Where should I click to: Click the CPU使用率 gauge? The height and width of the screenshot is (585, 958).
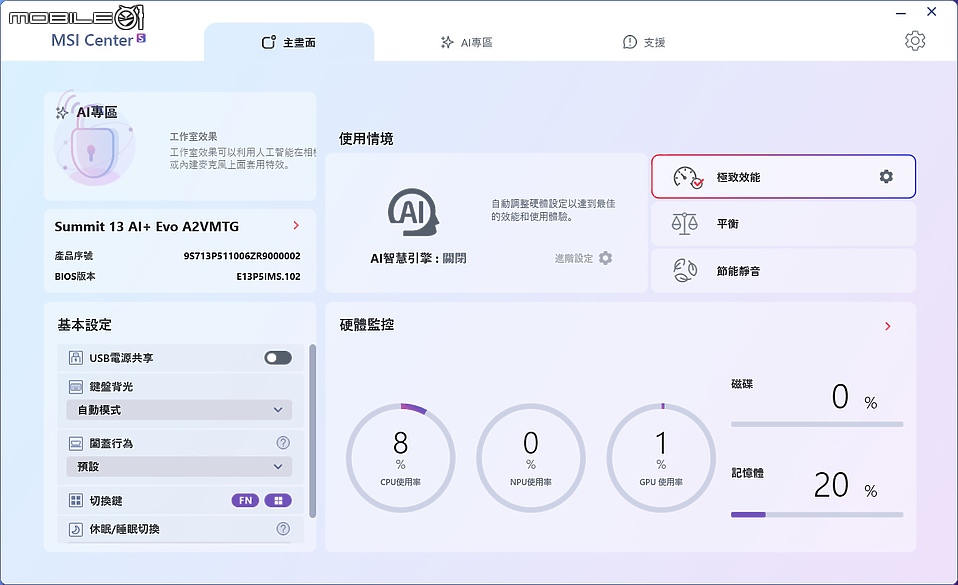tap(401, 458)
